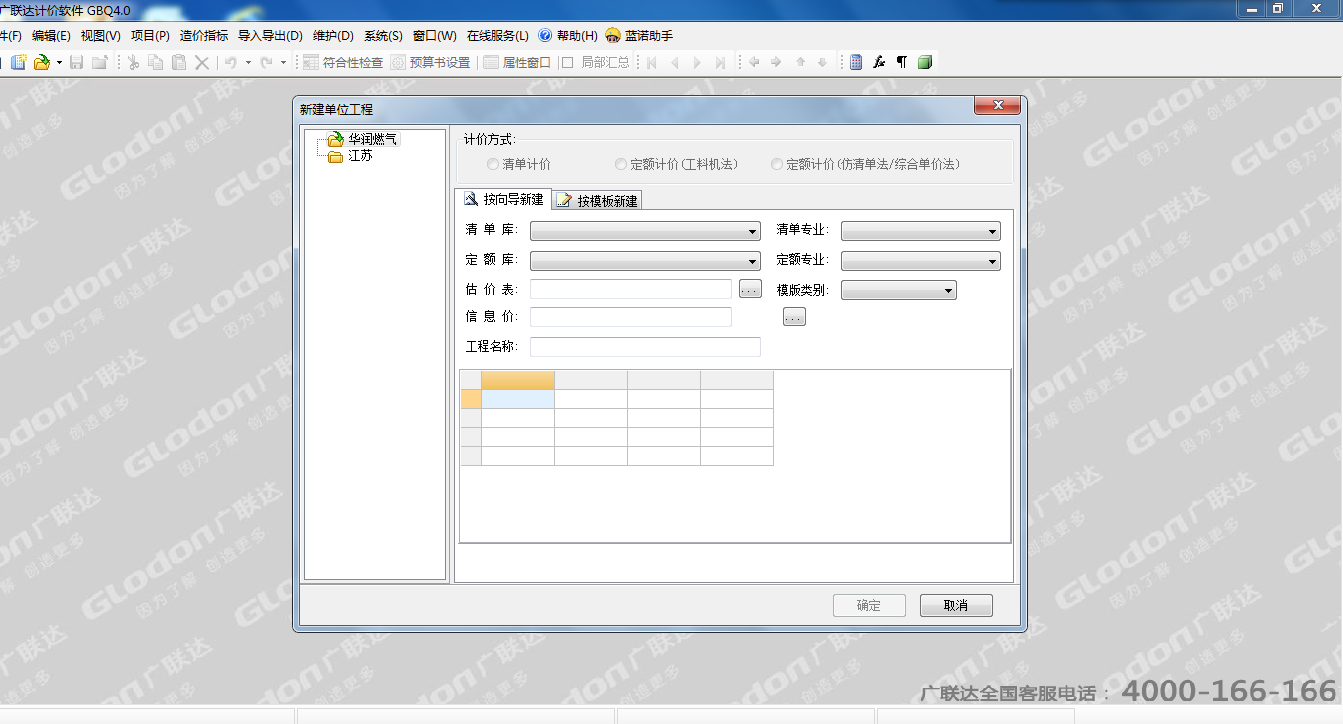Open 预算书设置 toolbar button

pyautogui.click(x=430, y=62)
